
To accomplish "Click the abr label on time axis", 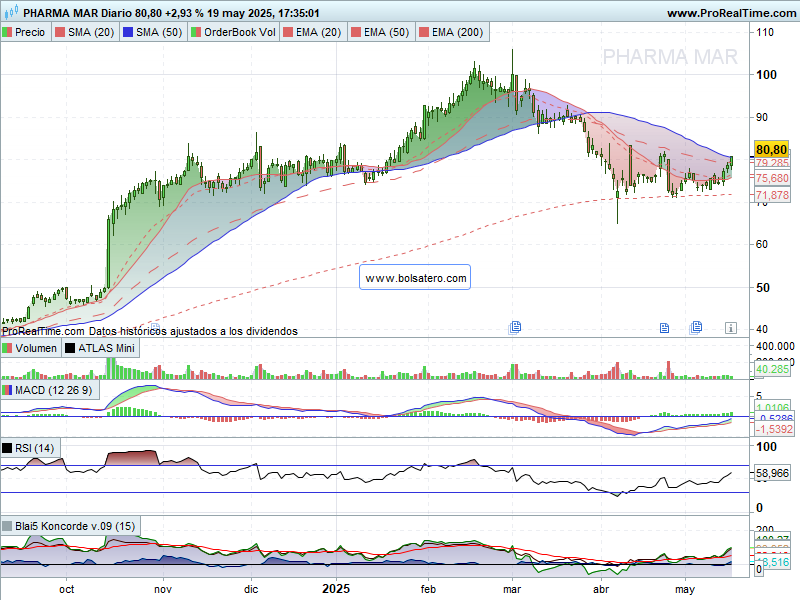I will [601, 589].
